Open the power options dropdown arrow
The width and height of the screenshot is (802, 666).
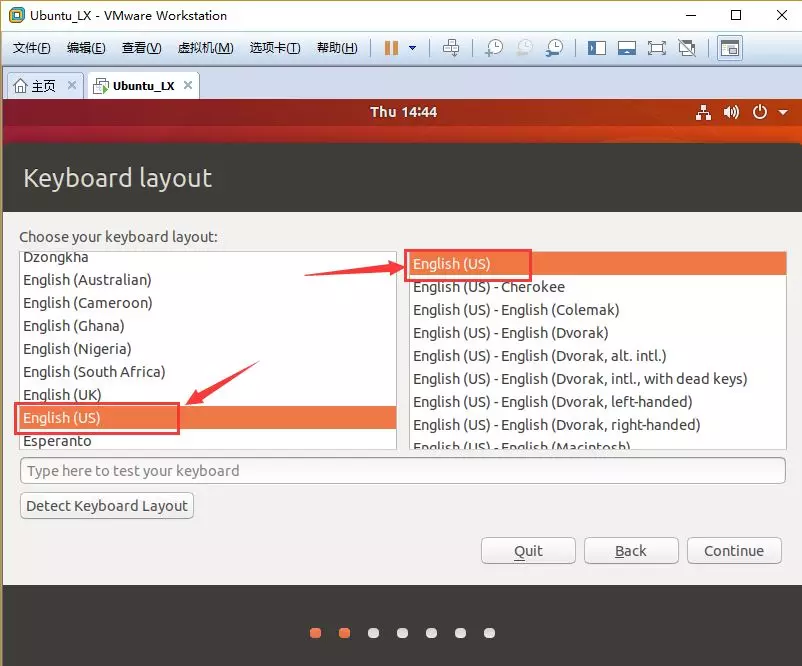[x=412, y=48]
